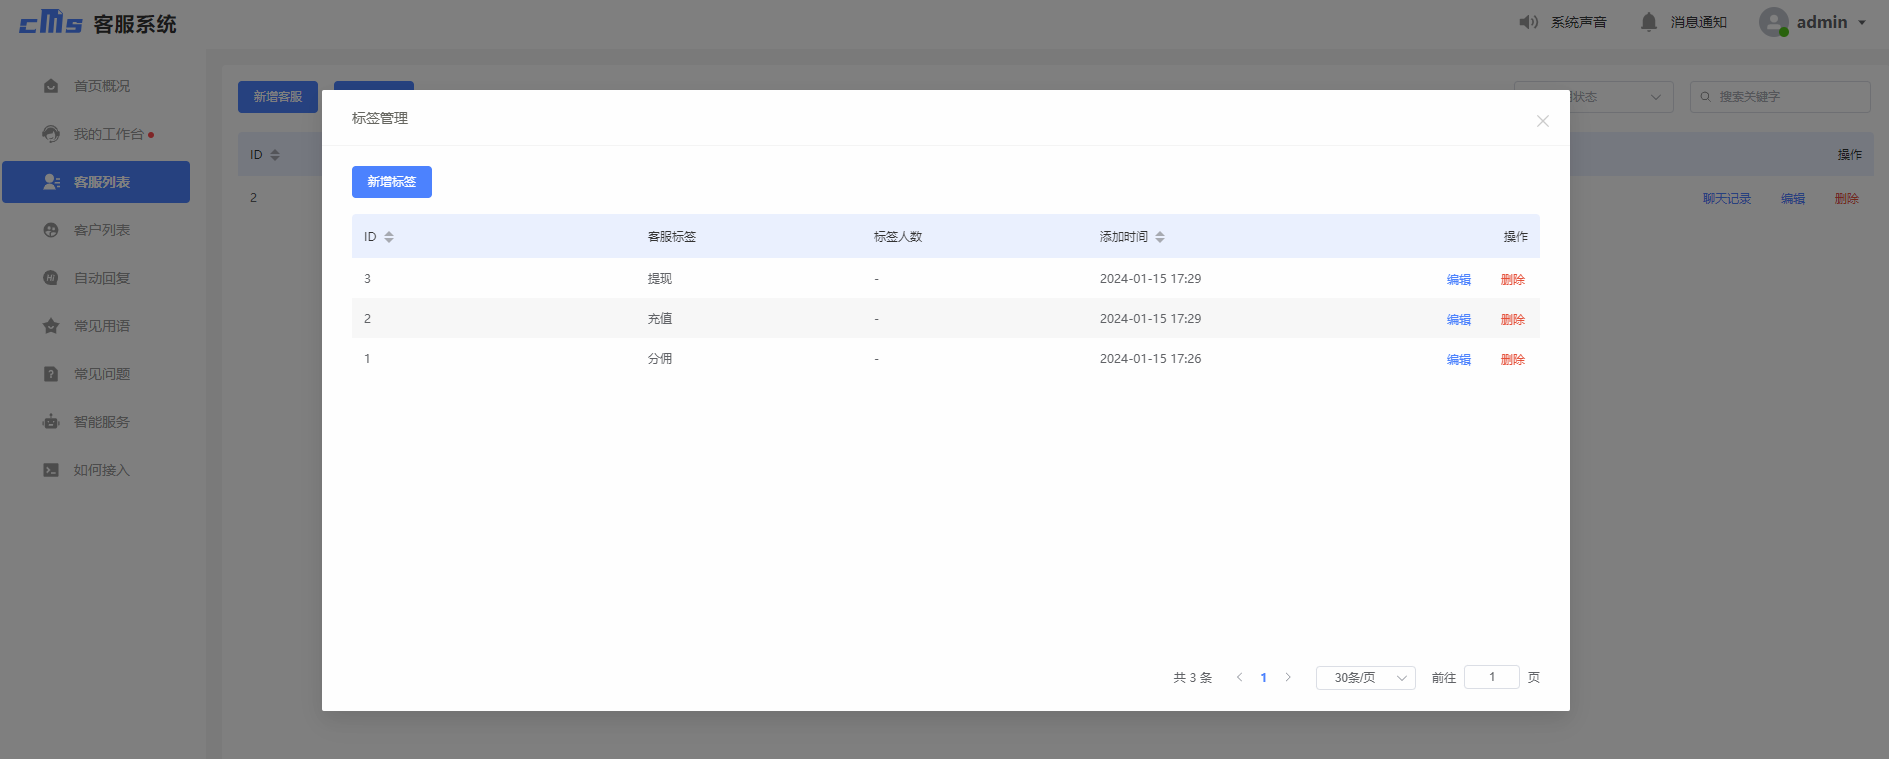Screen dimensions: 1889x759
Task: Click the 共 3 条 total count
Action: [x=1193, y=678]
